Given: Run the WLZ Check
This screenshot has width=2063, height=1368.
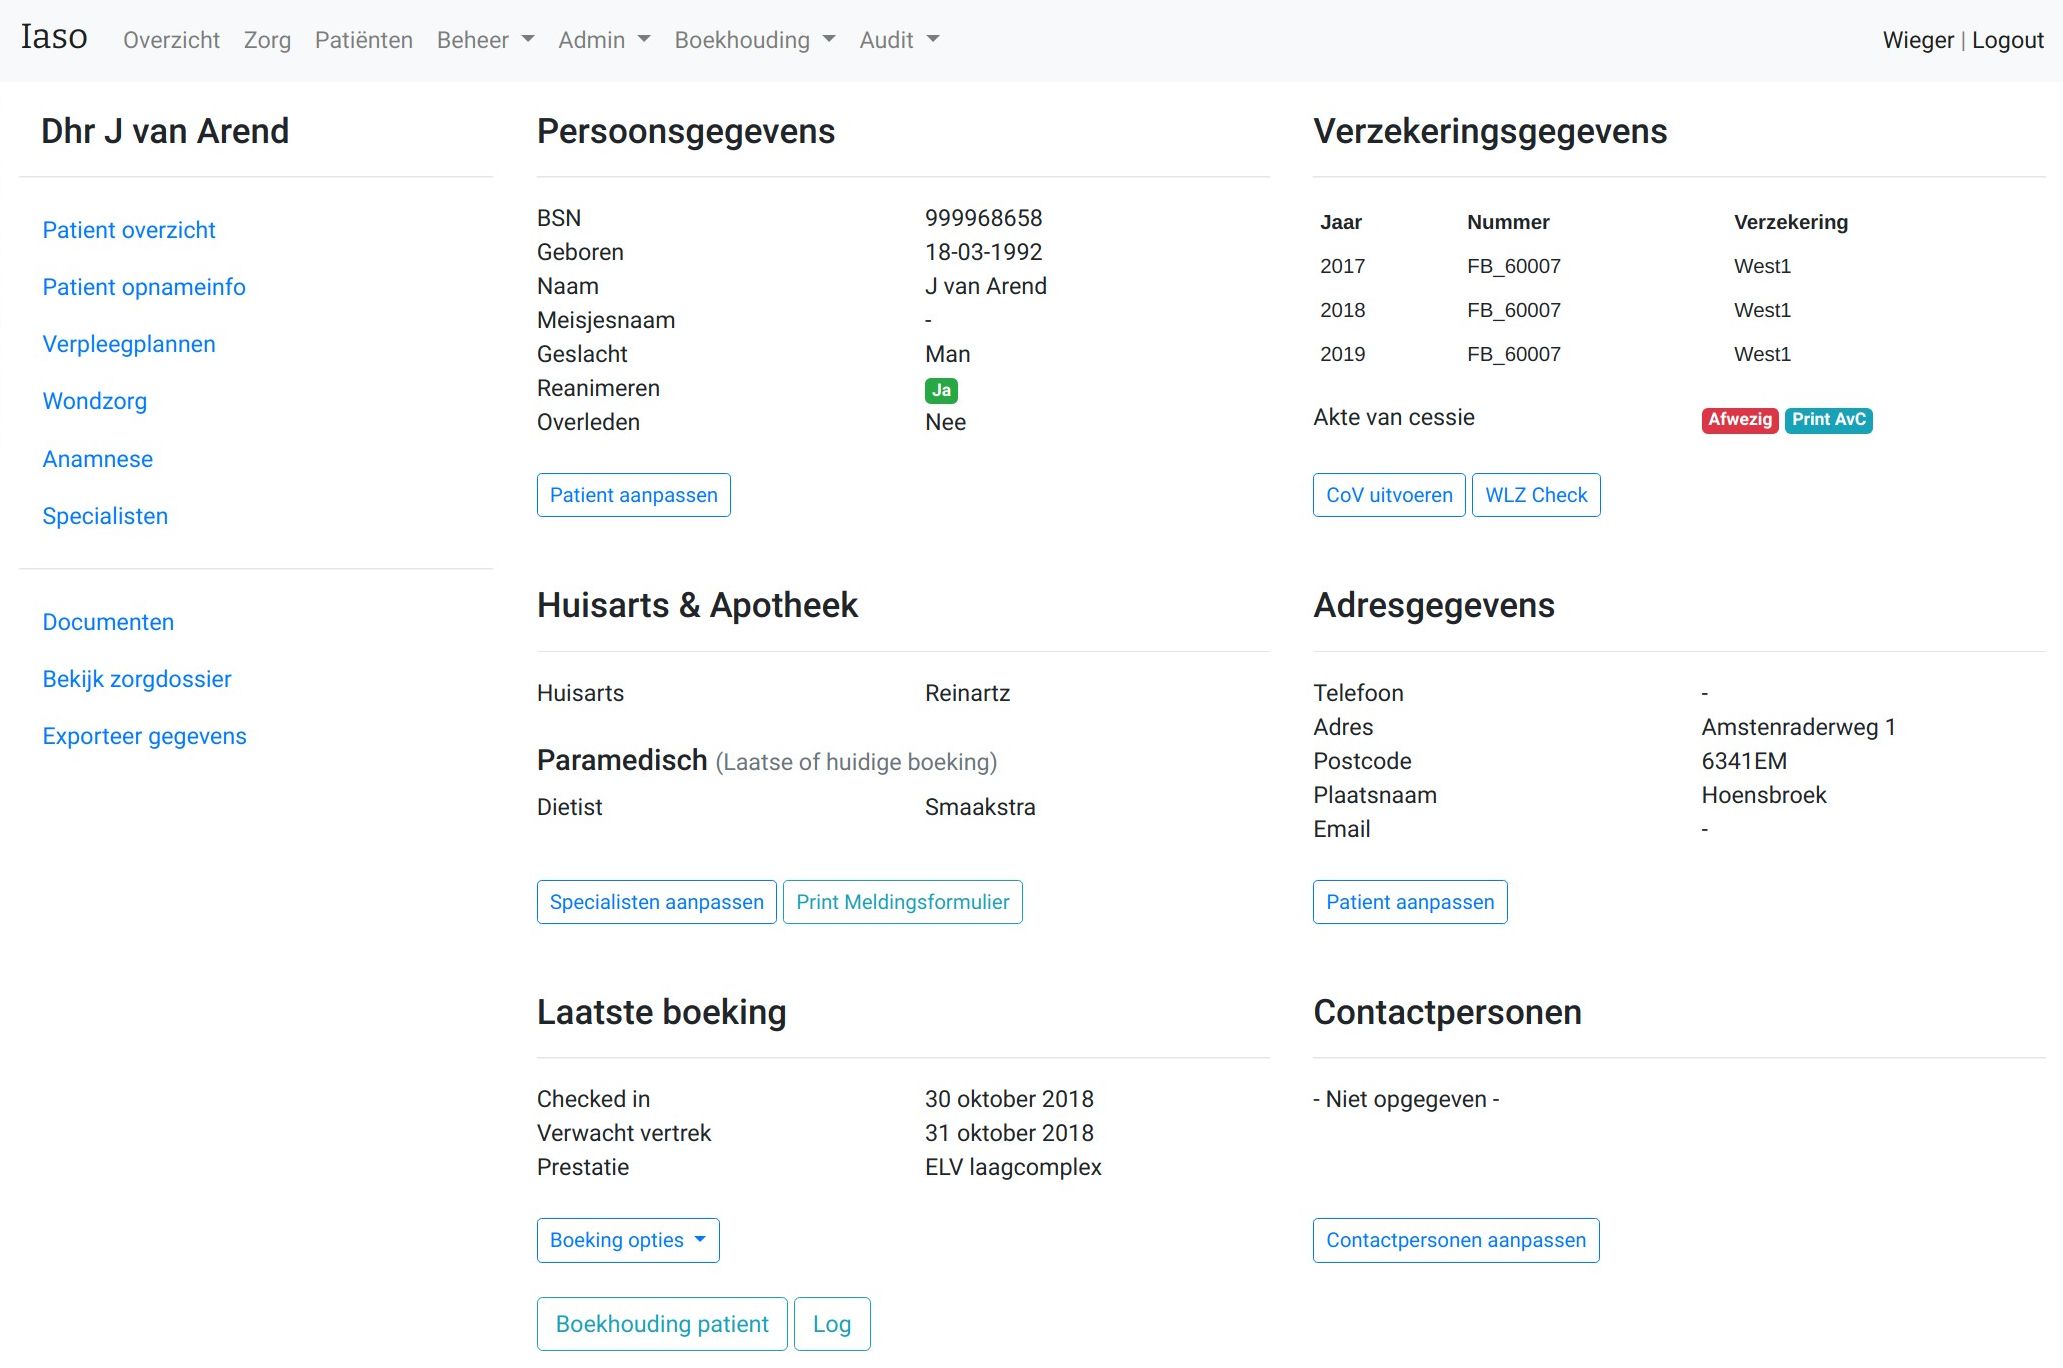Looking at the screenshot, I should coord(1535,495).
